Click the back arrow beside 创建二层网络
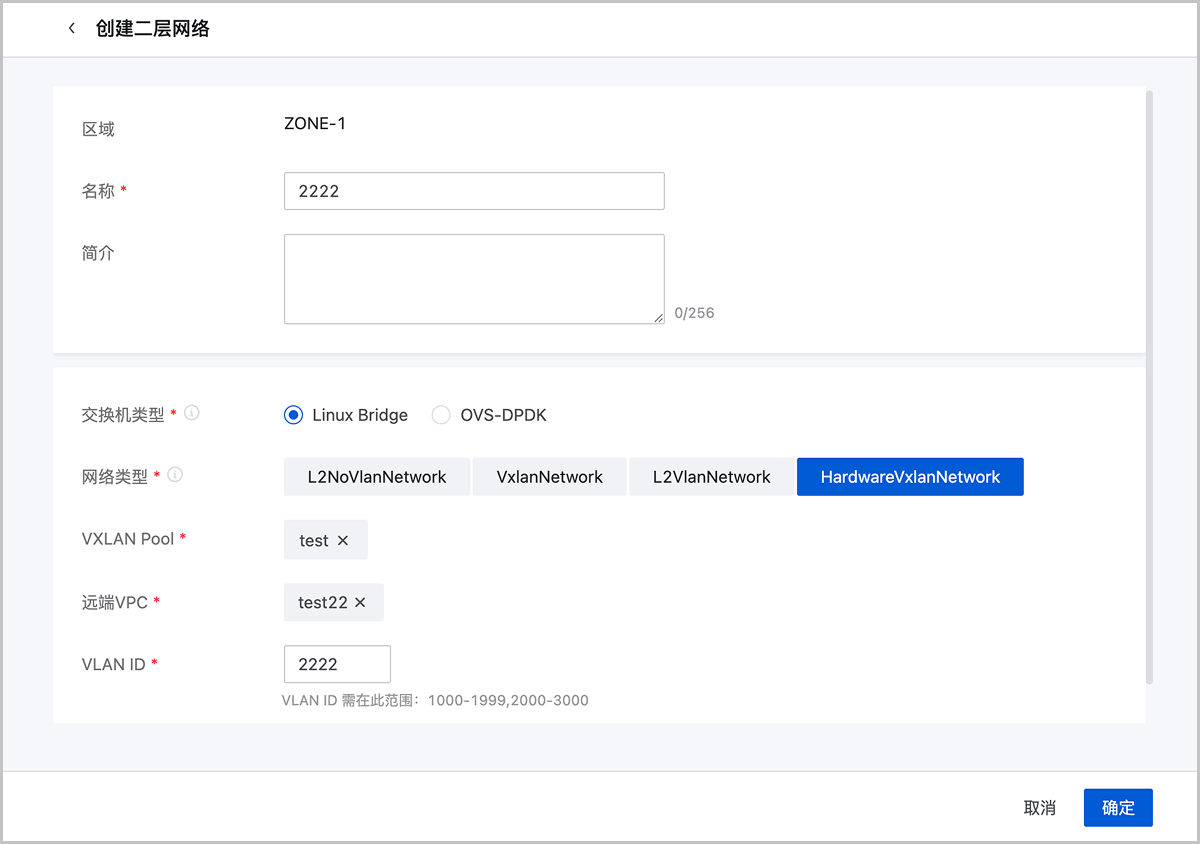 (71, 29)
